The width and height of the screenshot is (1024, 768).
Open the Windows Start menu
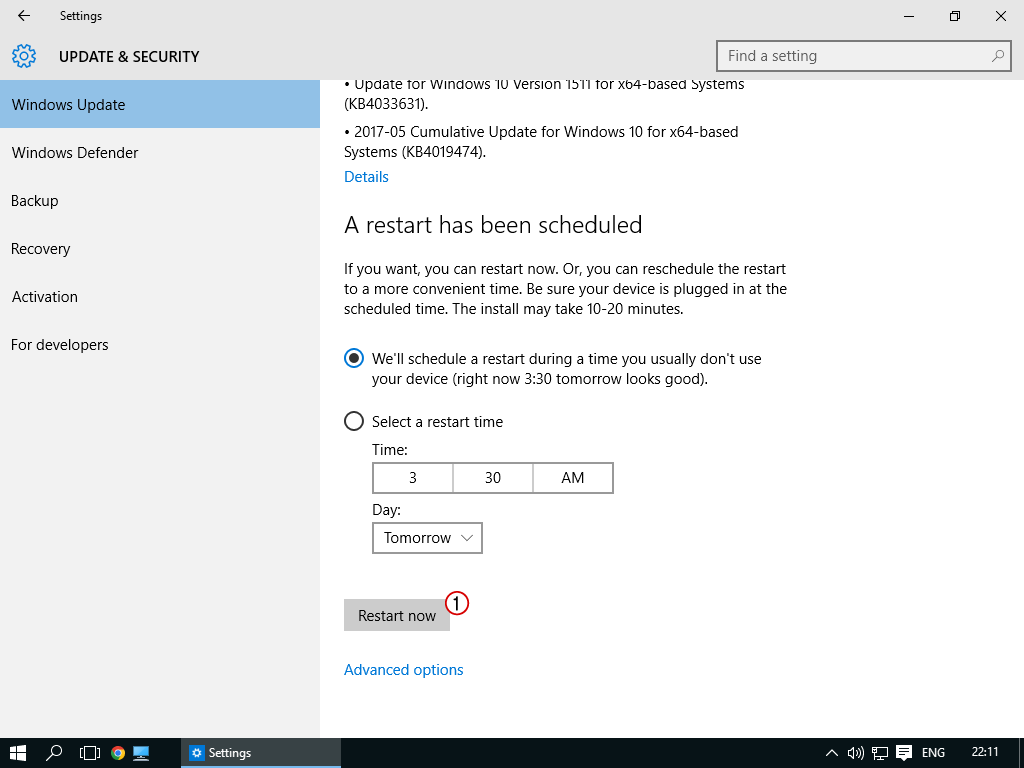[x=18, y=752]
